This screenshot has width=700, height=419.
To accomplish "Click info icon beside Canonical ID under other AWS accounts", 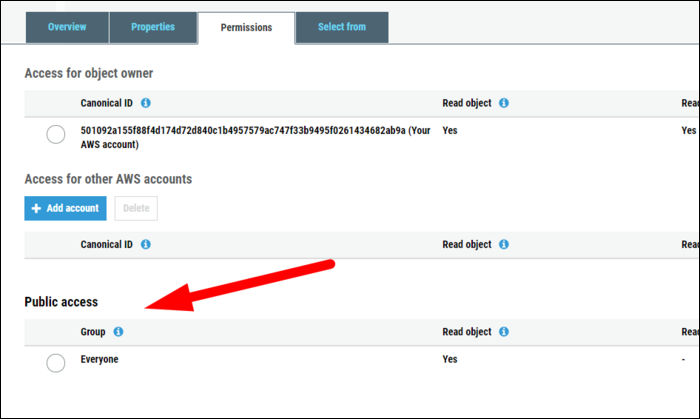I will 146,245.
